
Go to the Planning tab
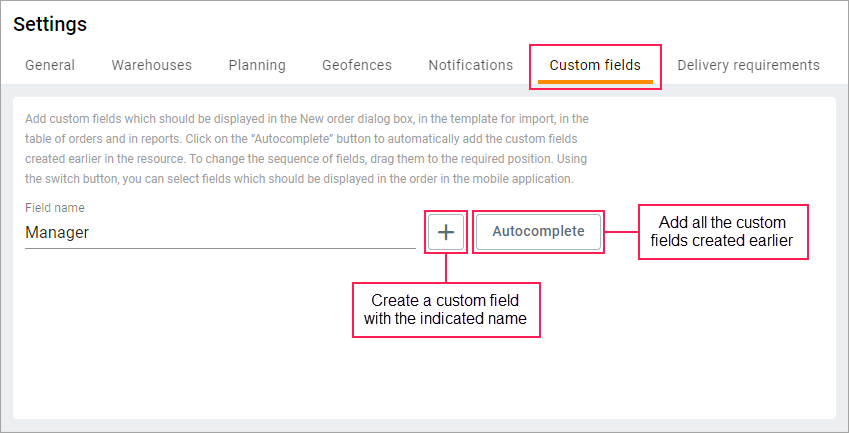257,65
